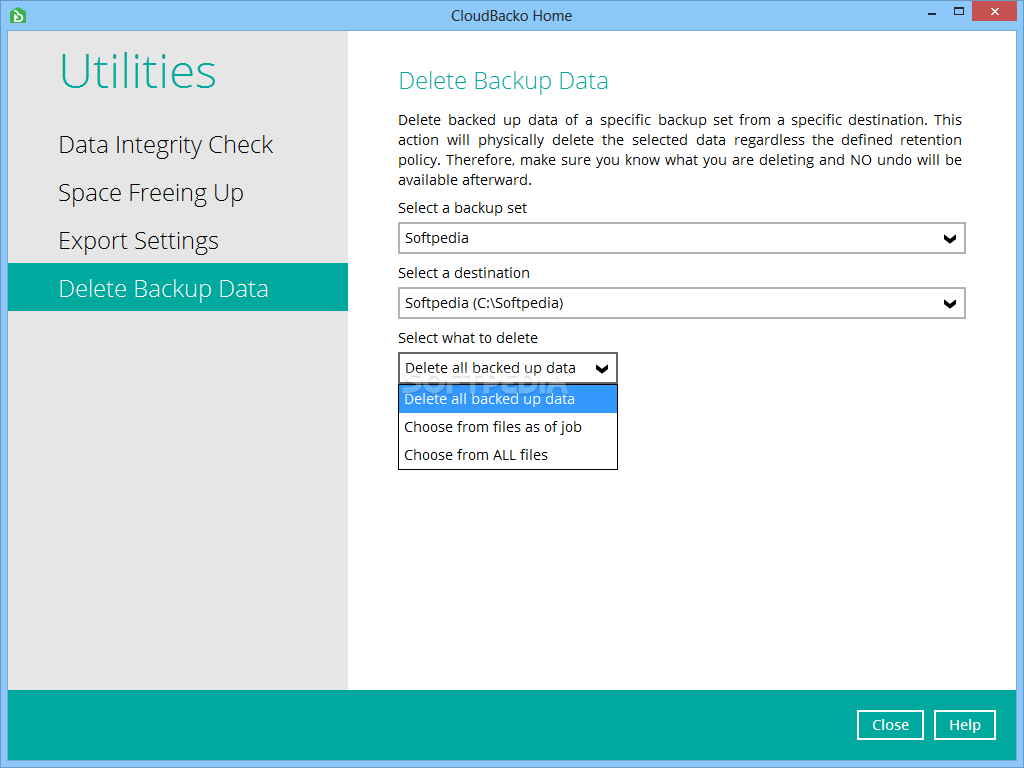Open the Data Integrity Check utility
The height and width of the screenshot is (768, 1024).
165,145
